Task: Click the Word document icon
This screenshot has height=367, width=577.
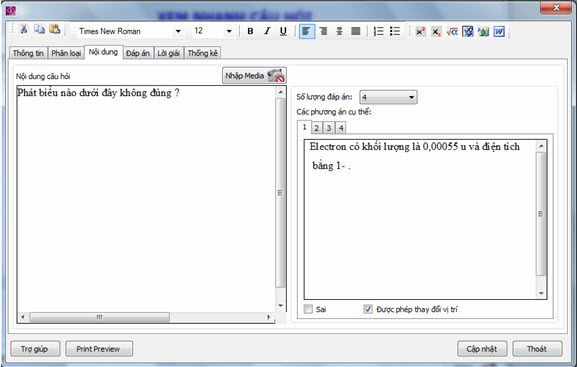Action: tap(499, 32)
